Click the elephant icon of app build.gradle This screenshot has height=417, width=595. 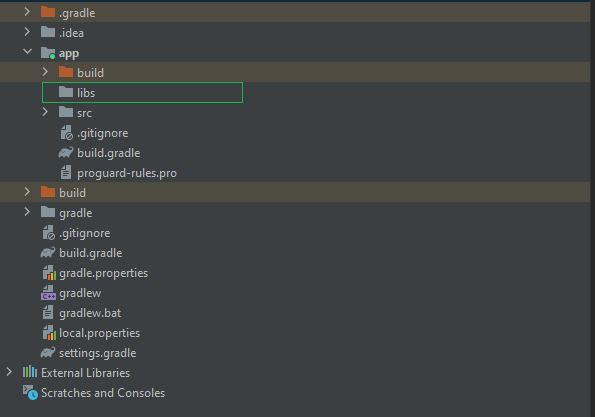66,153
